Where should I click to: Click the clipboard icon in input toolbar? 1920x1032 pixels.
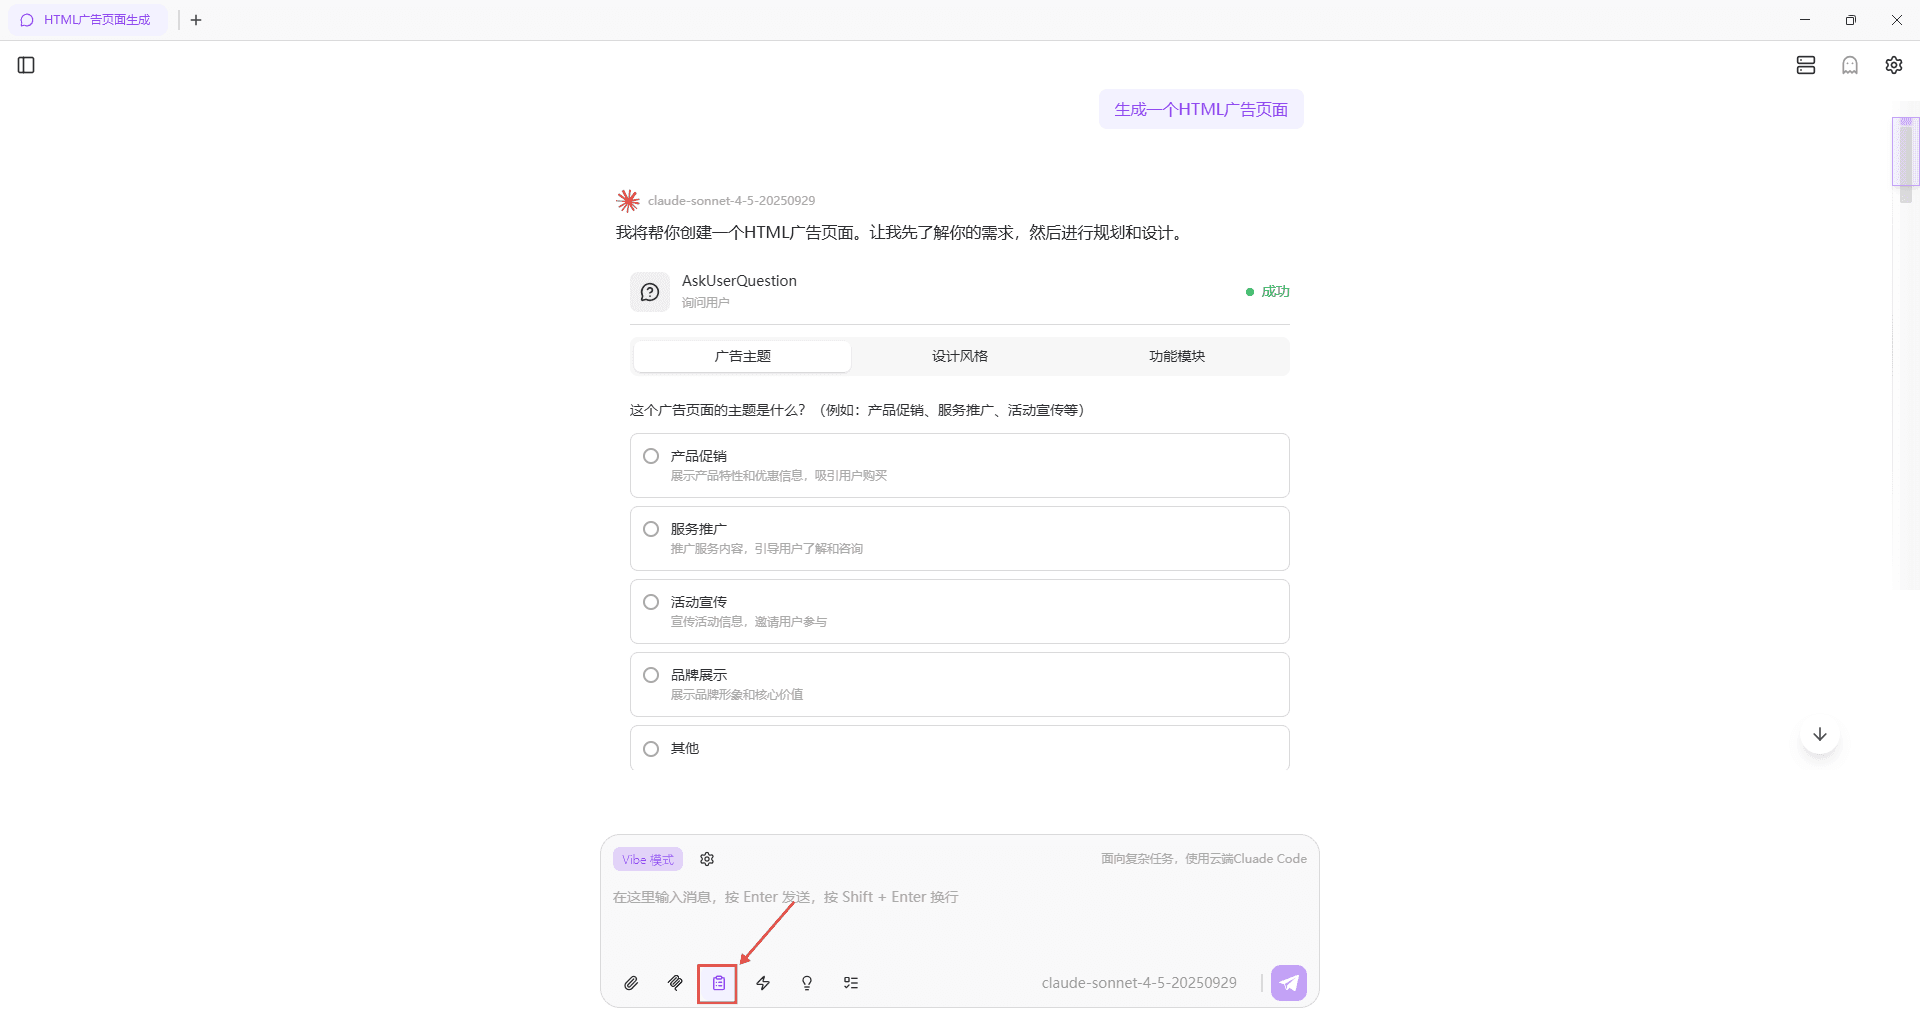tap(718, 983)
